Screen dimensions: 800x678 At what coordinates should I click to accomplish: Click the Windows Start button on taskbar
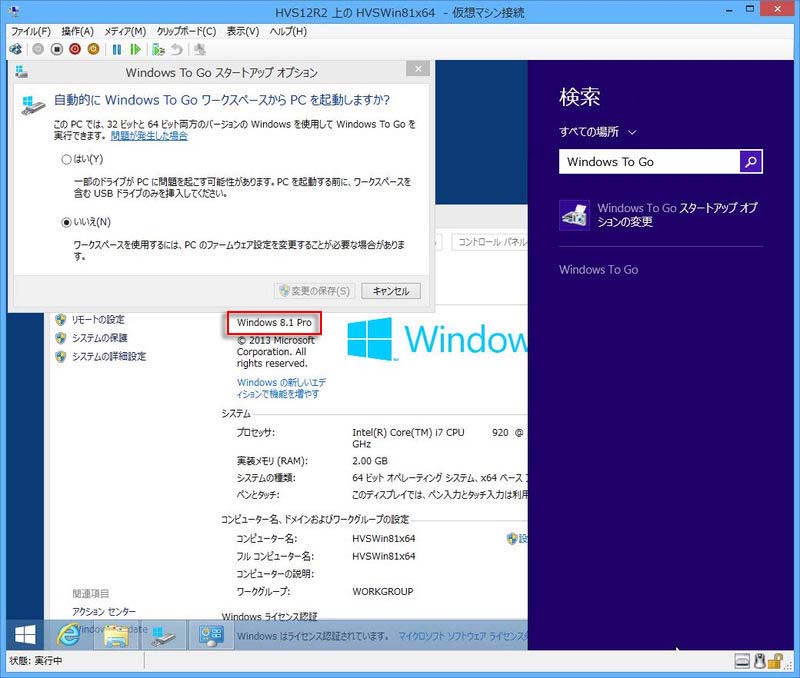(x=25, y=635)
